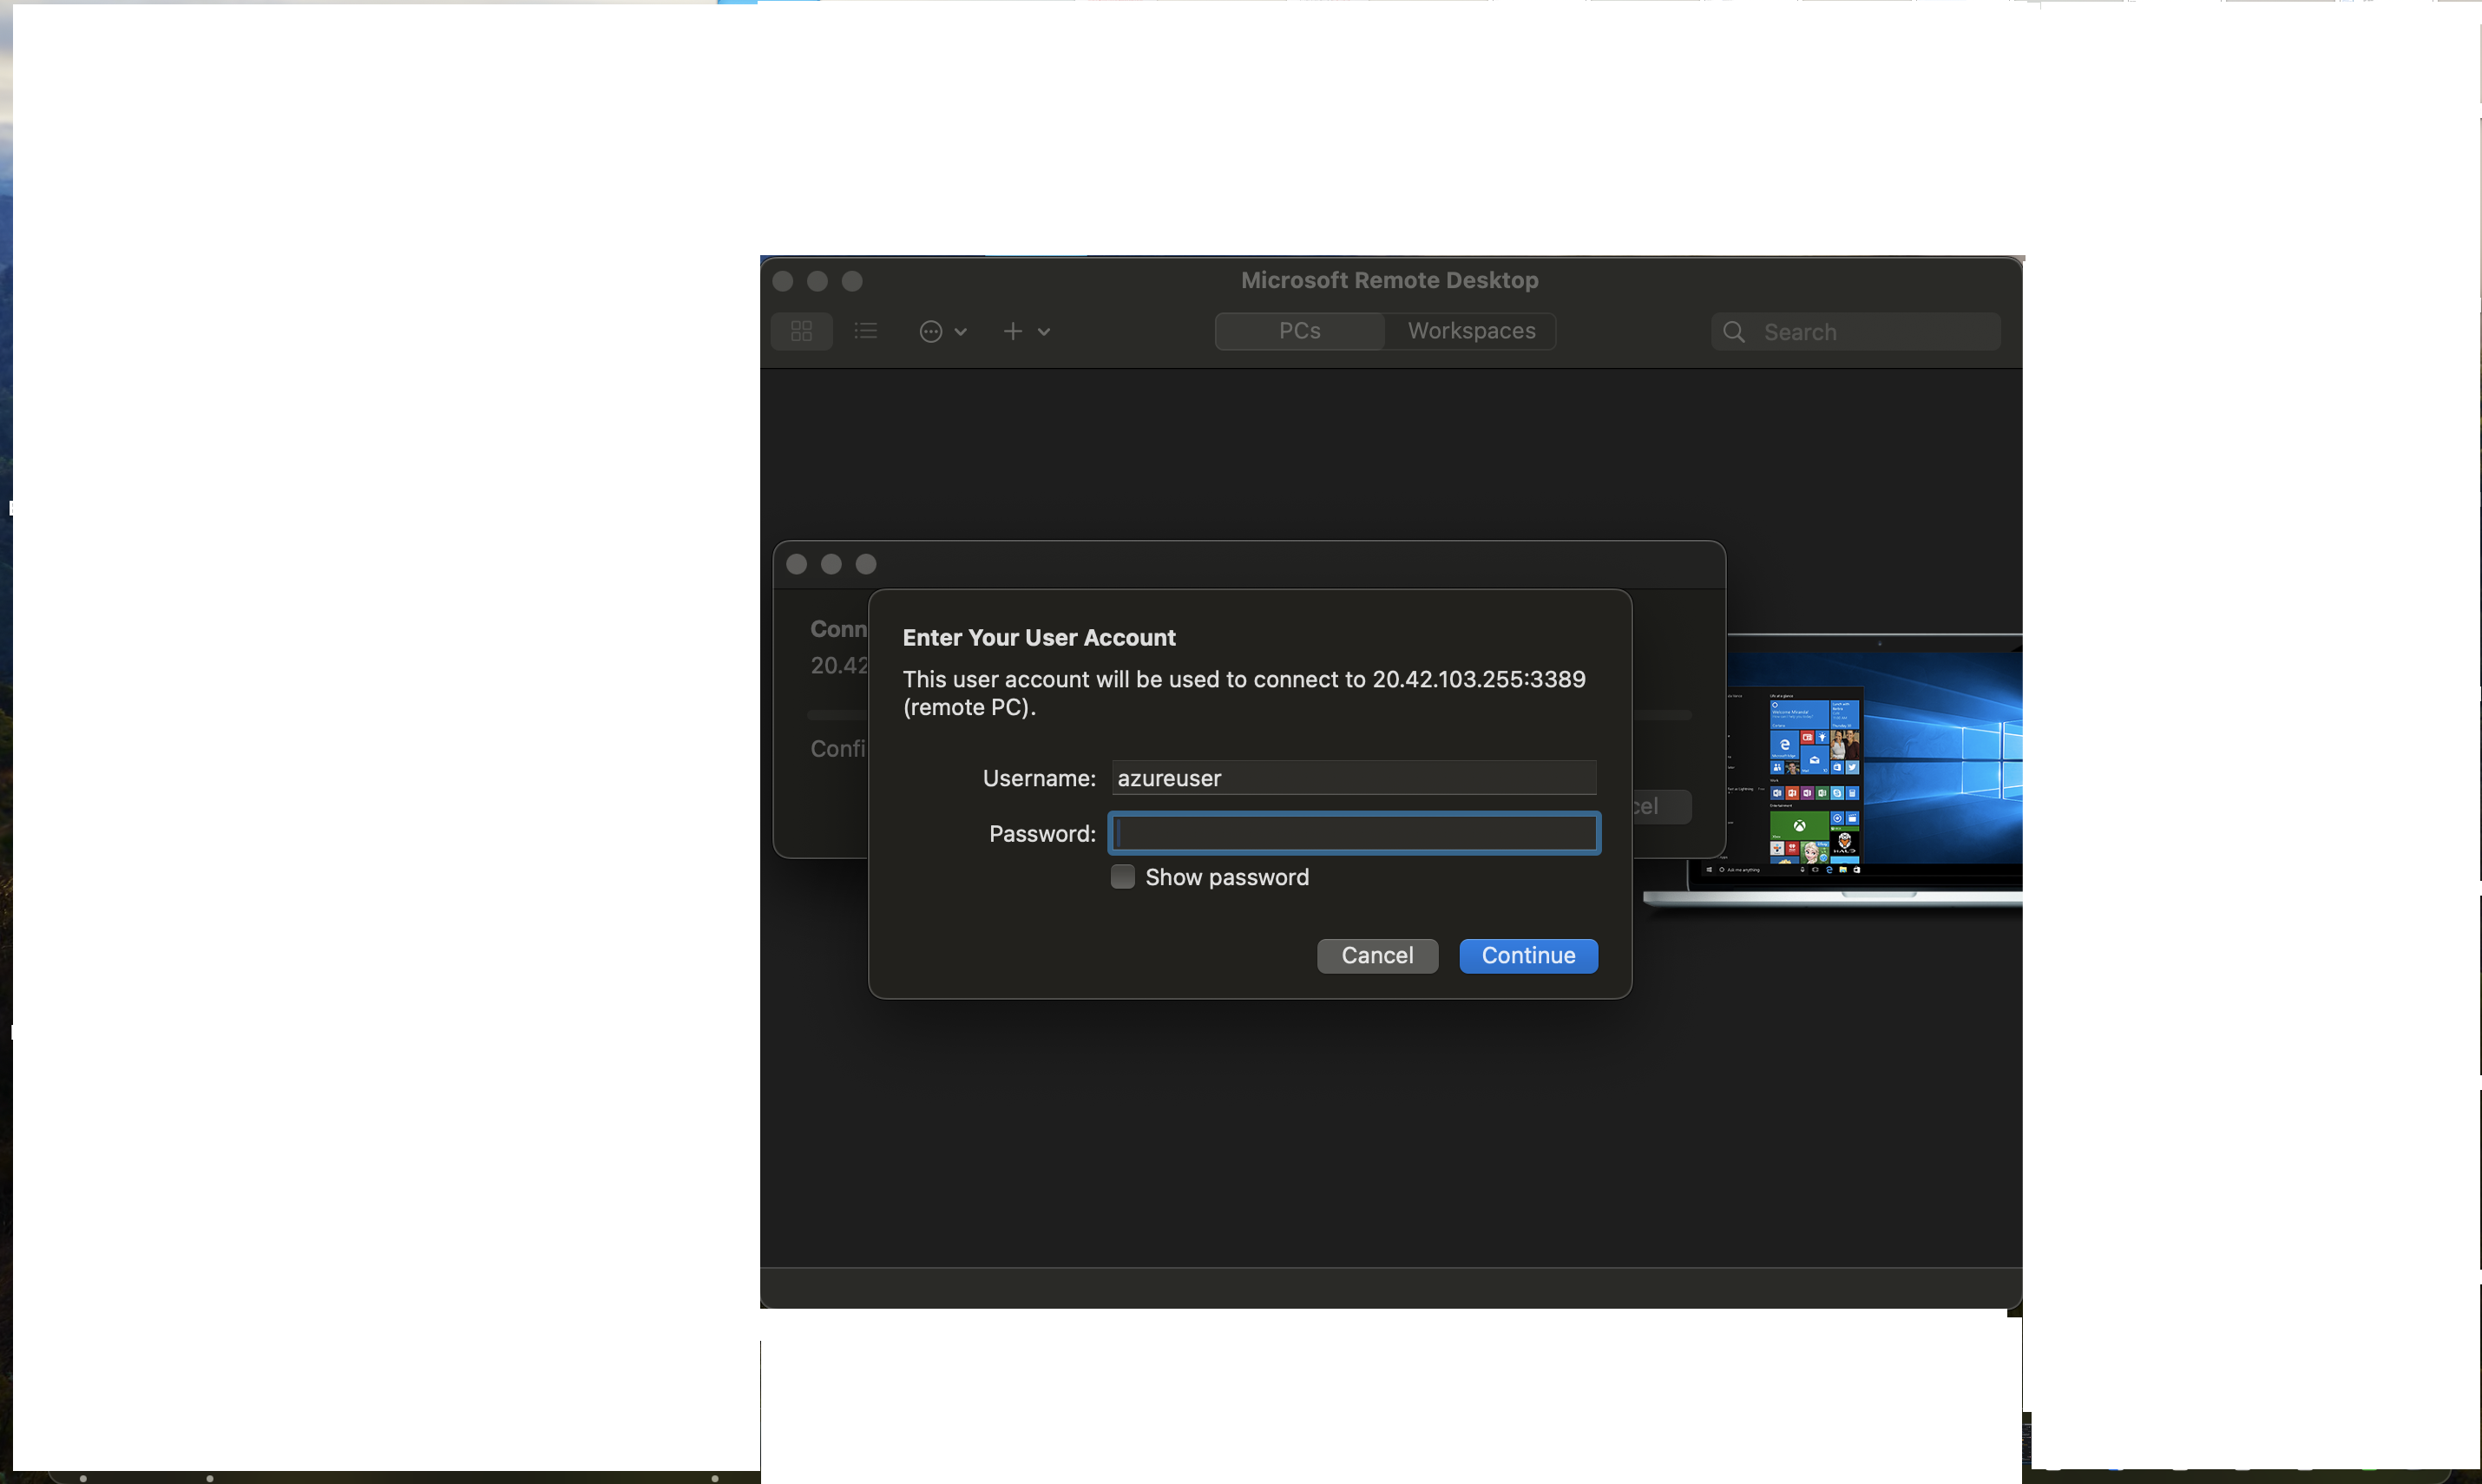Open the ellipsis more-options menu
The image size is (2482, 1484).
pyautogui.click(x=930, y=331)
